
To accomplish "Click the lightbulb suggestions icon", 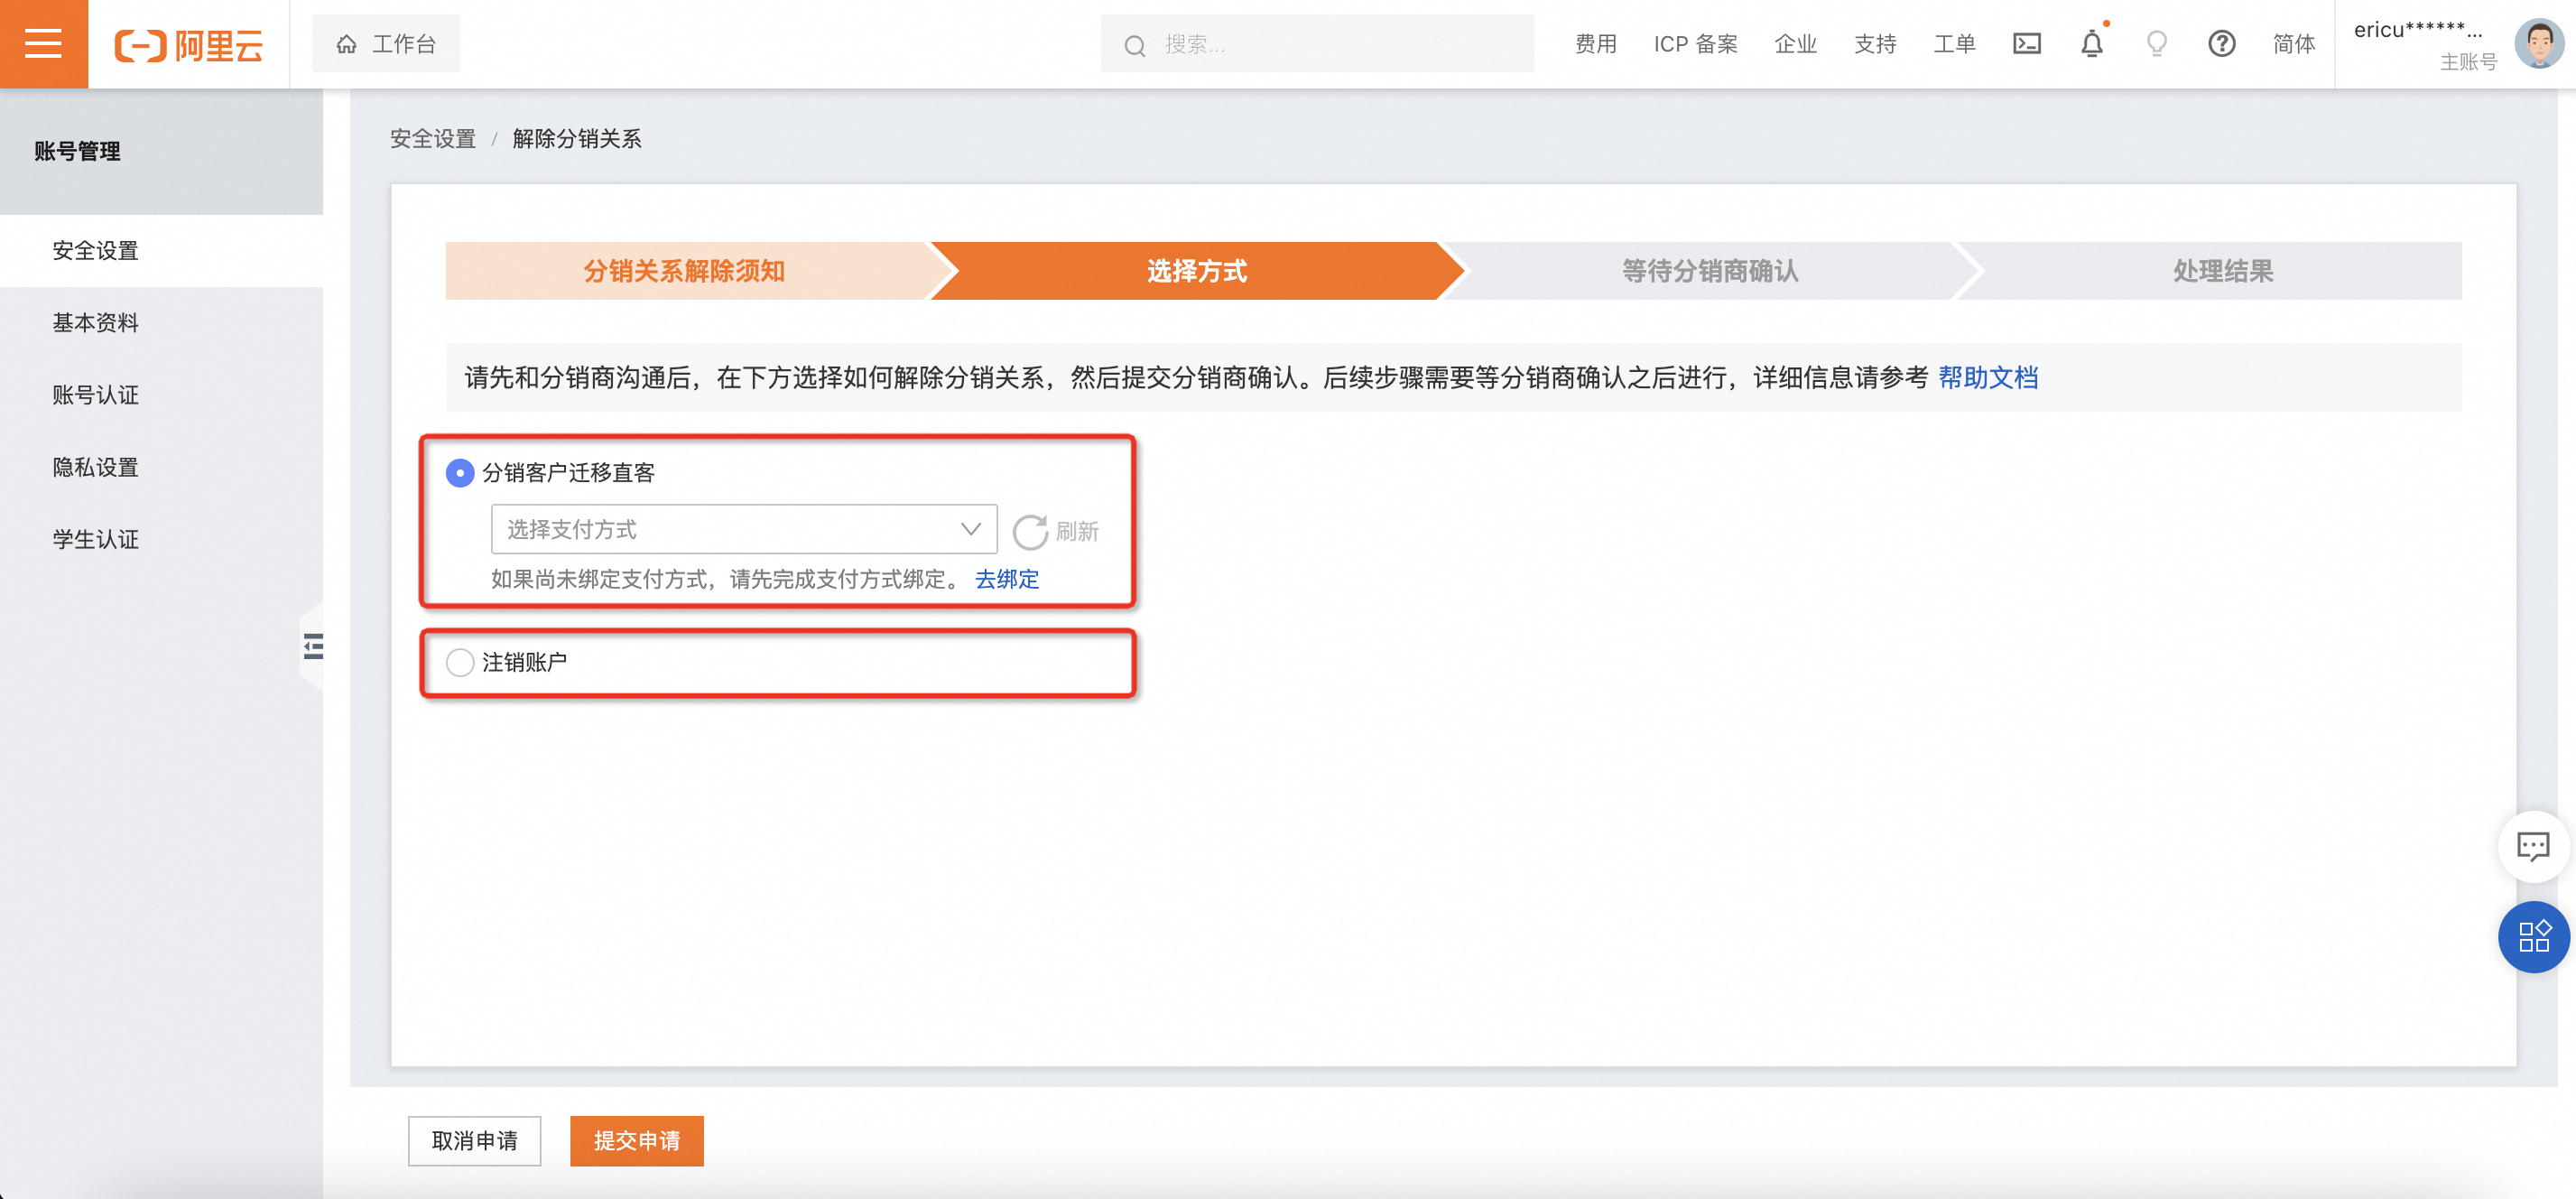I will click(x=2156, y=44).
